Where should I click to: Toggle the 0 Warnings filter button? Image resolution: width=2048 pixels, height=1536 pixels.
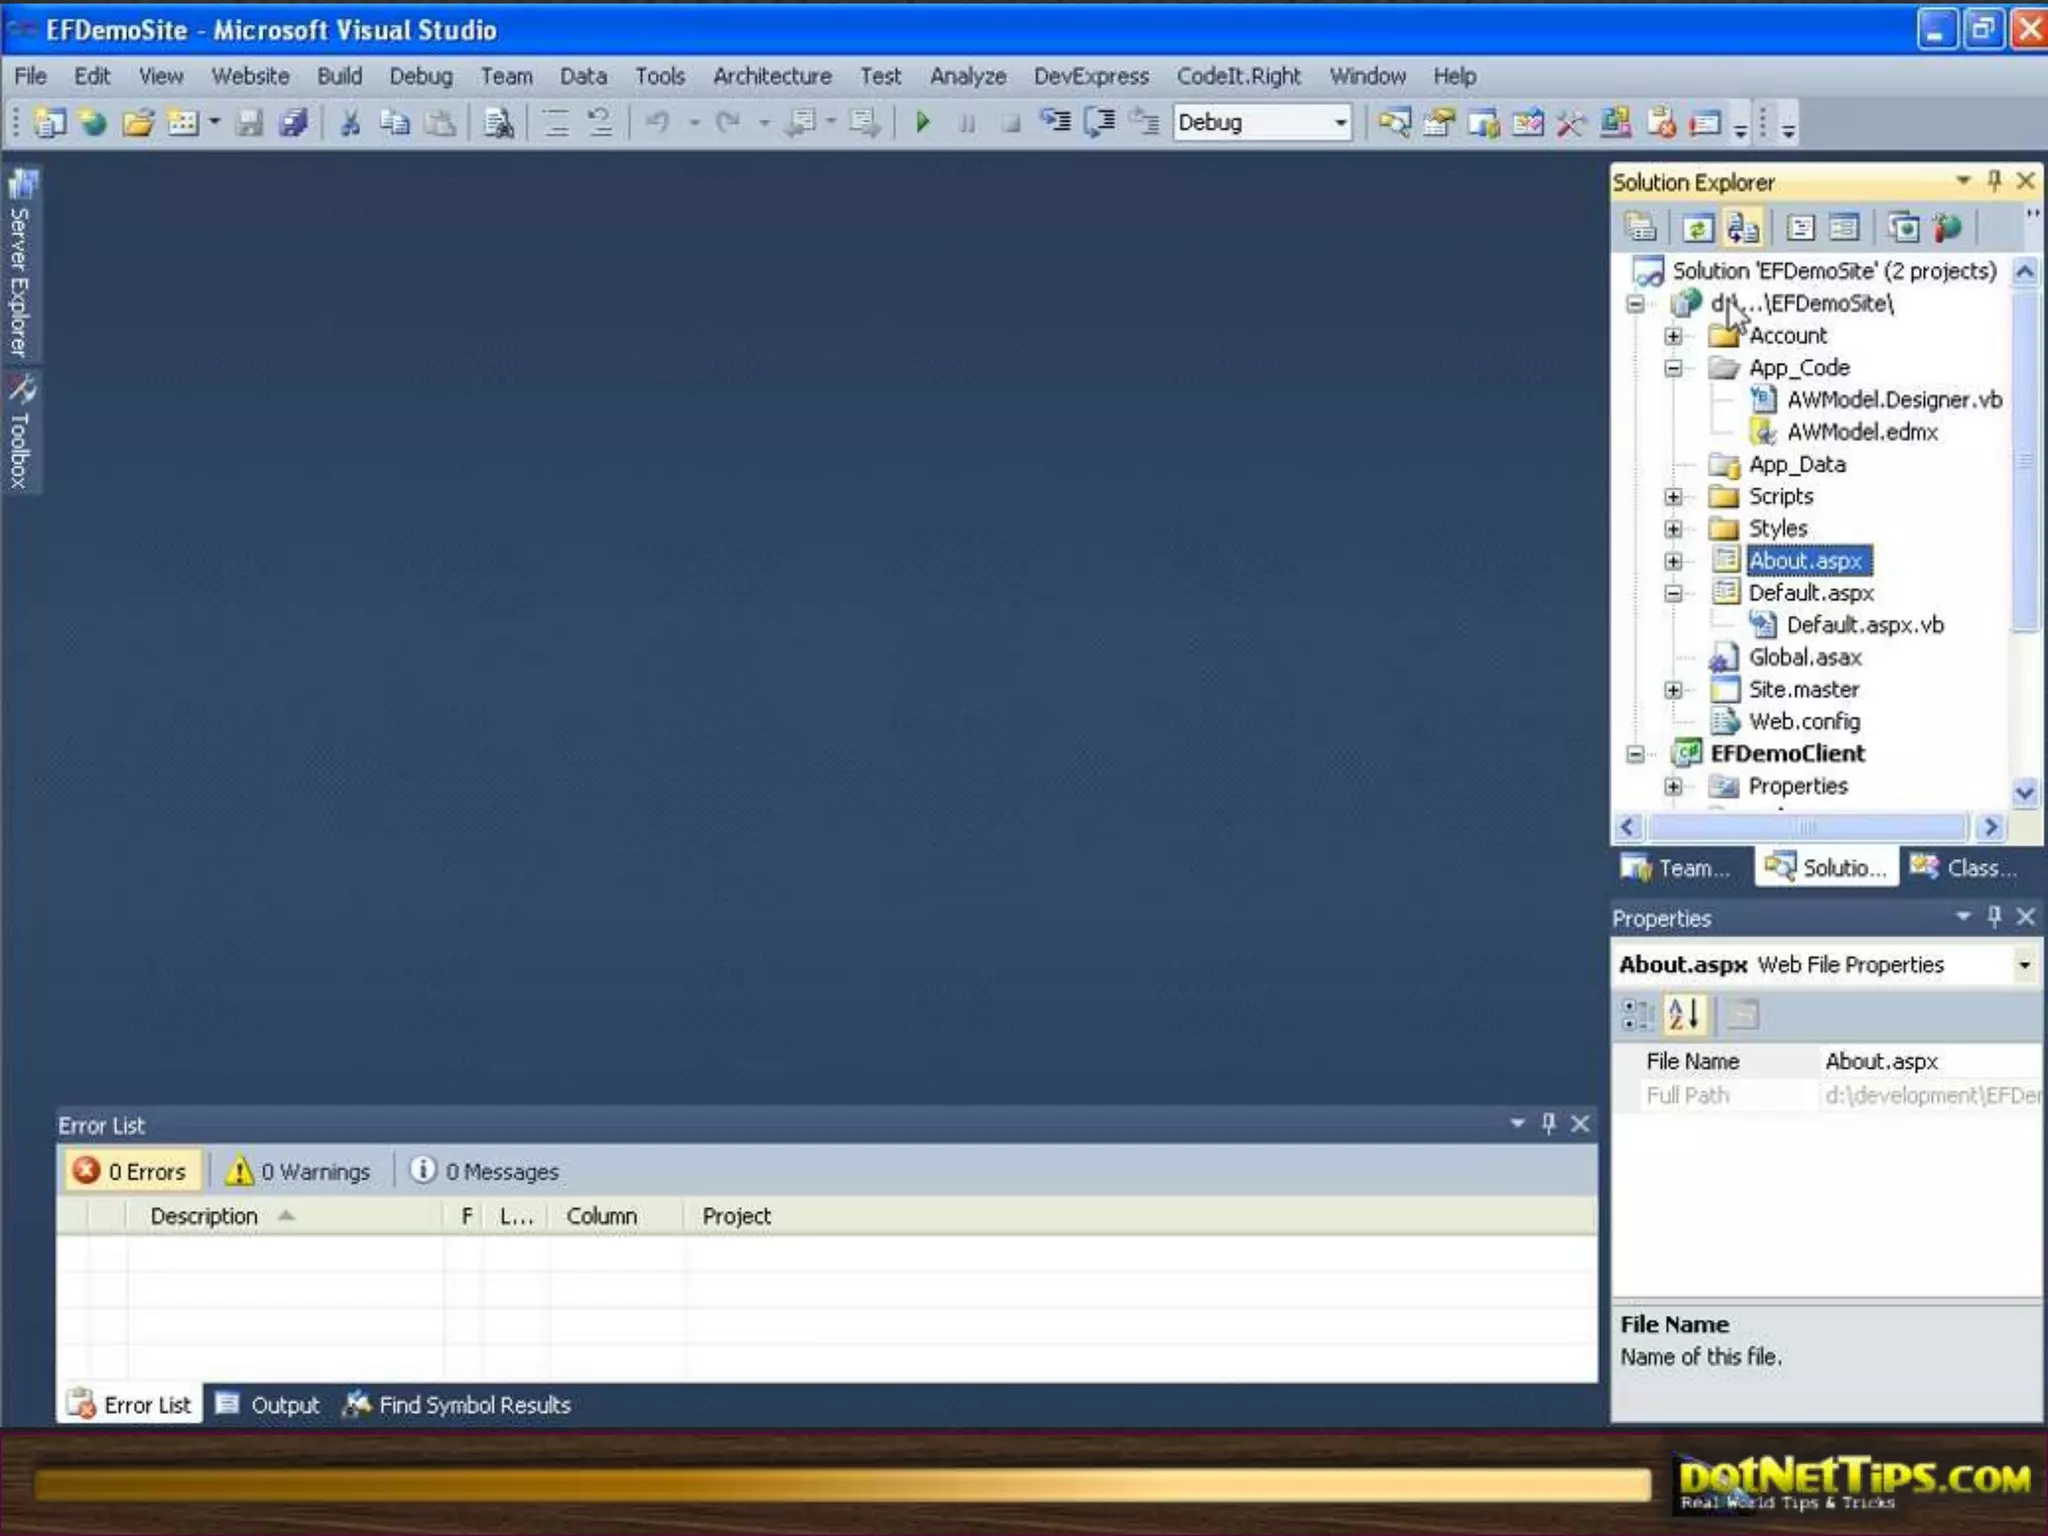pyautogui.click(x=298, y=1171)
